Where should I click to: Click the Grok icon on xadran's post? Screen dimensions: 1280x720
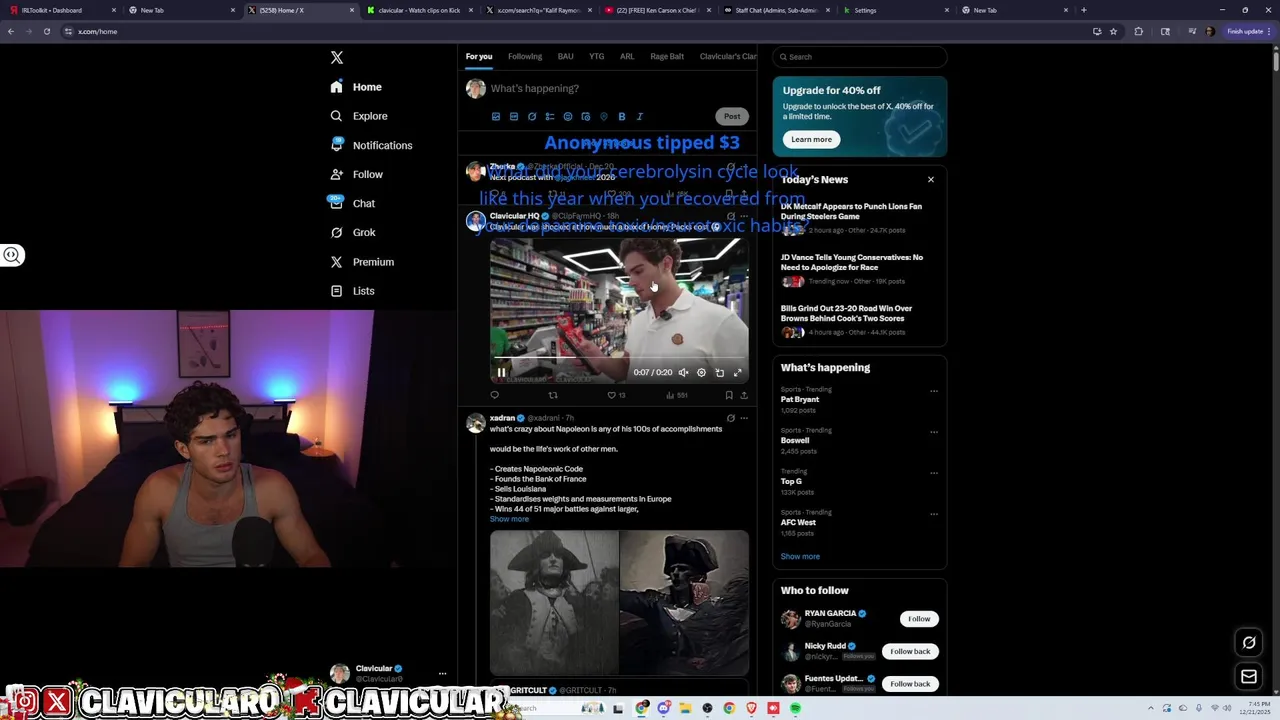click(730, 418)
